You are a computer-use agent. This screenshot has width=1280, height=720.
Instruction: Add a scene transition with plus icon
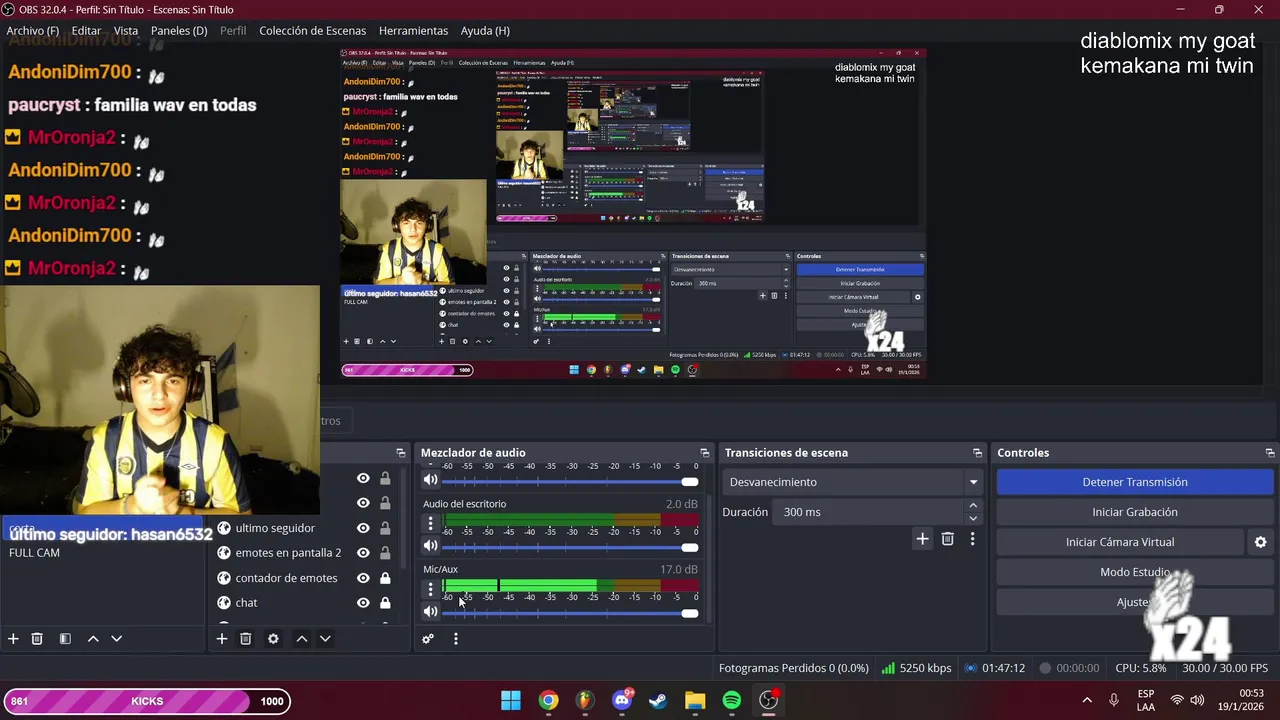922,539
